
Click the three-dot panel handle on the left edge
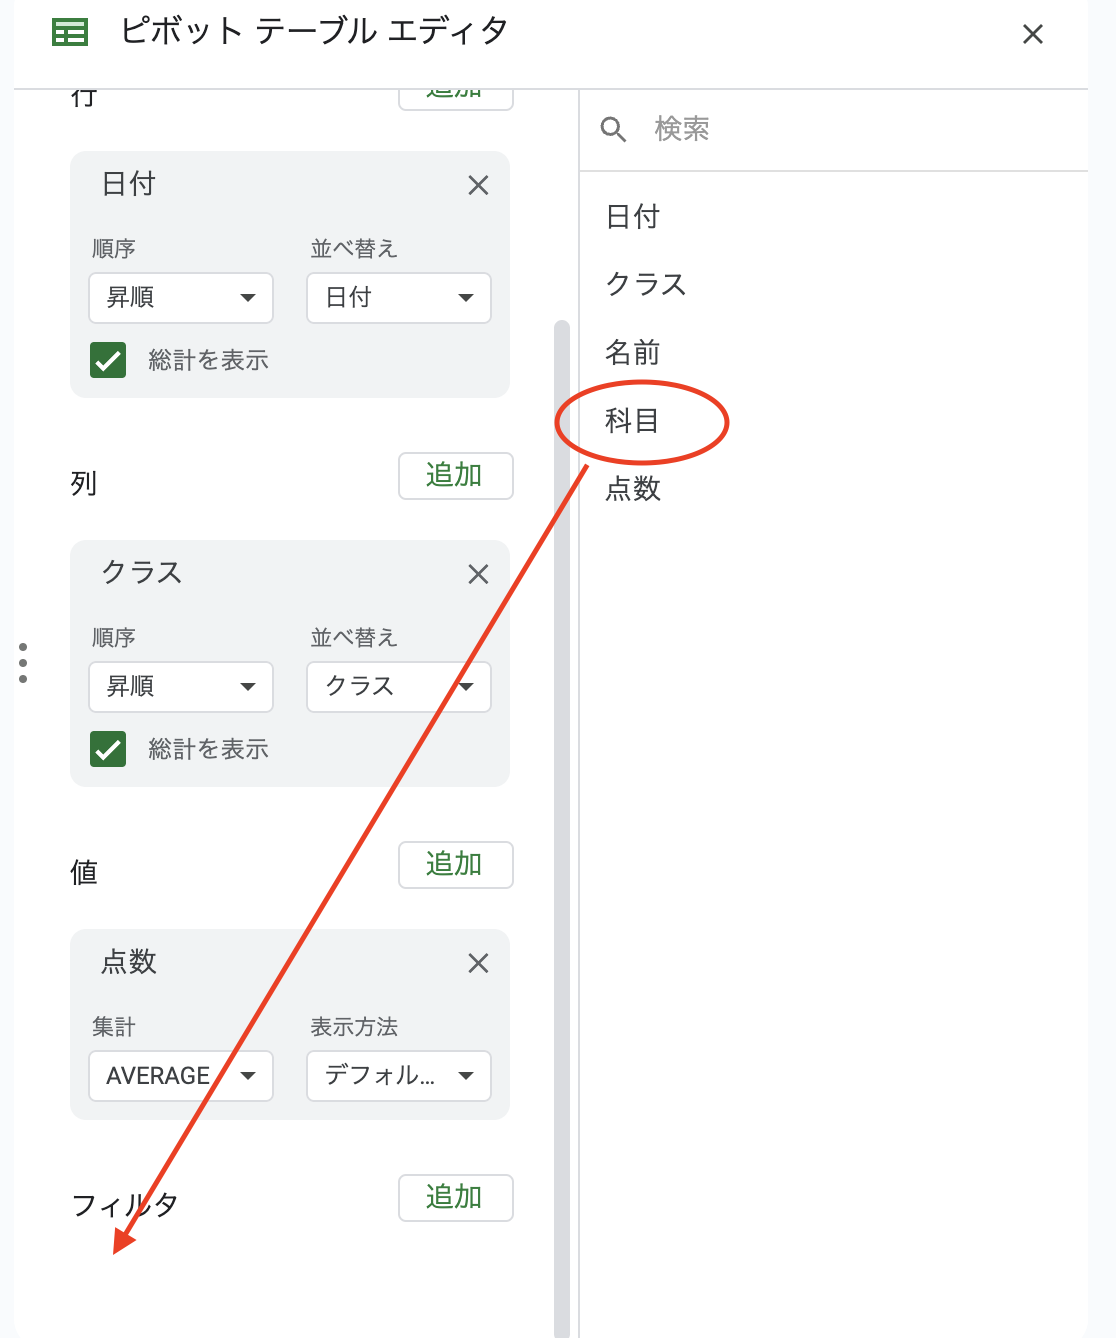click(x=22, y=661)
